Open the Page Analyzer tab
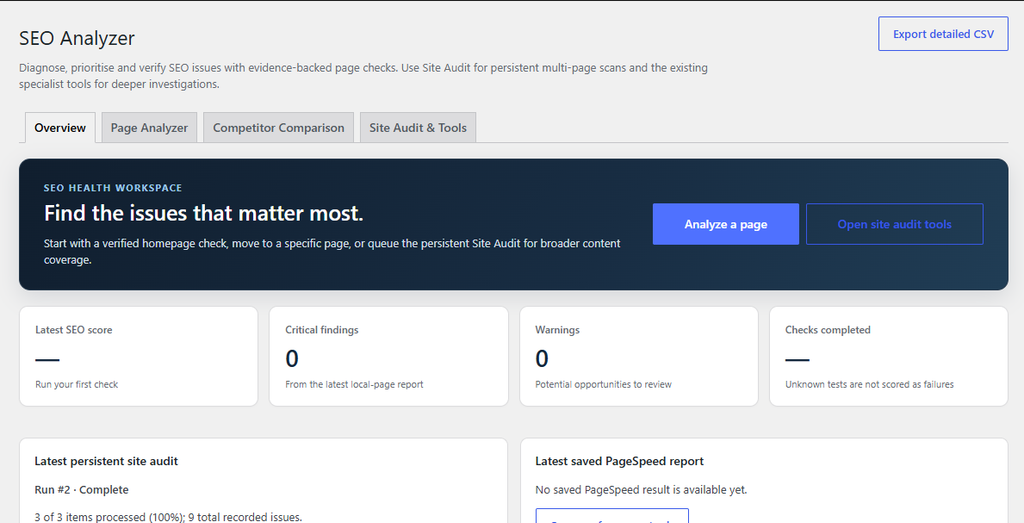The image size is (1024, 523). point(149,128)
